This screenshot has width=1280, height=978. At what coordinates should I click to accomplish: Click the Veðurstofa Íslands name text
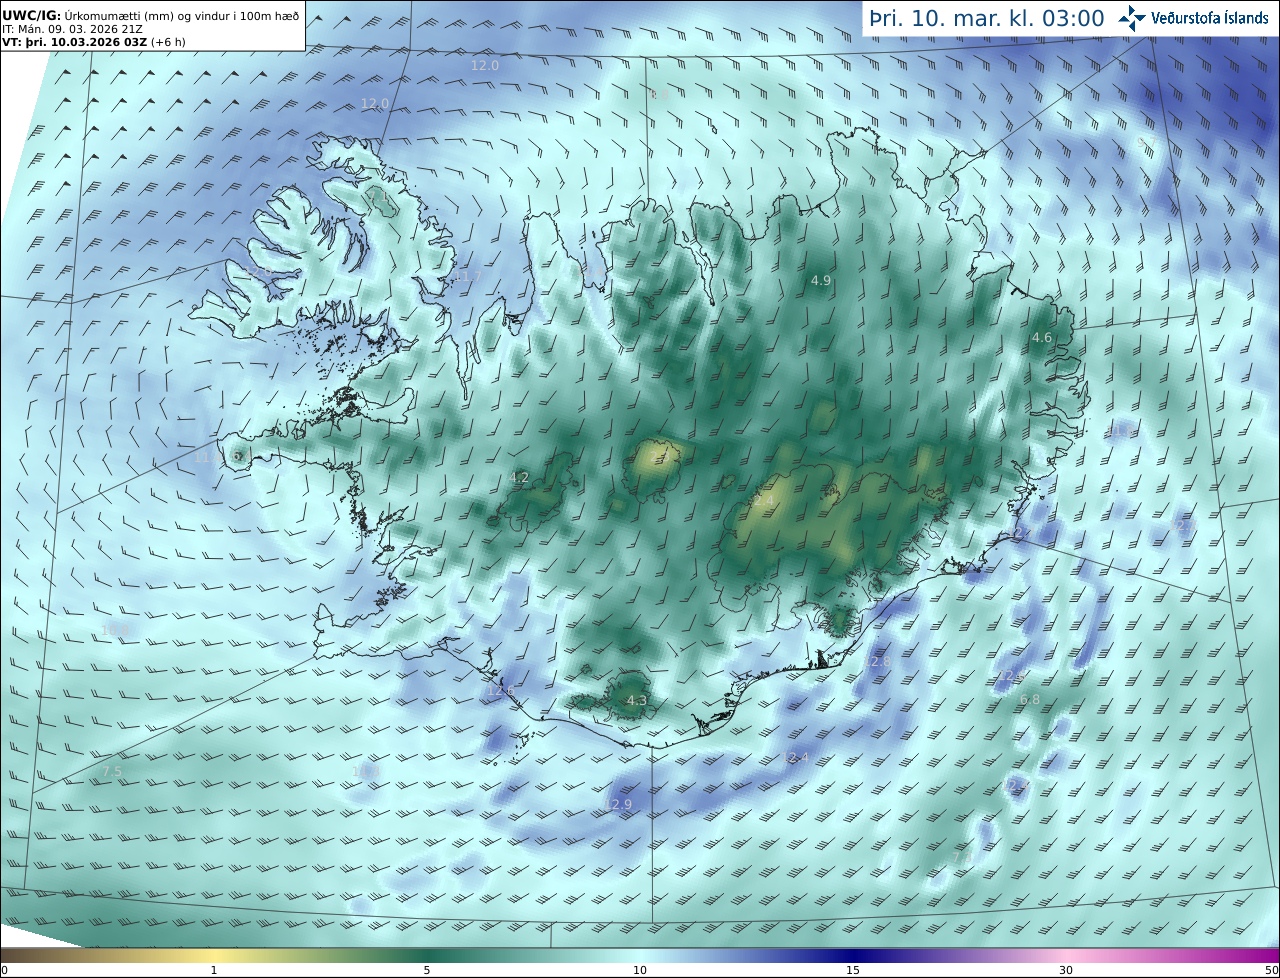click(1210, 18)
